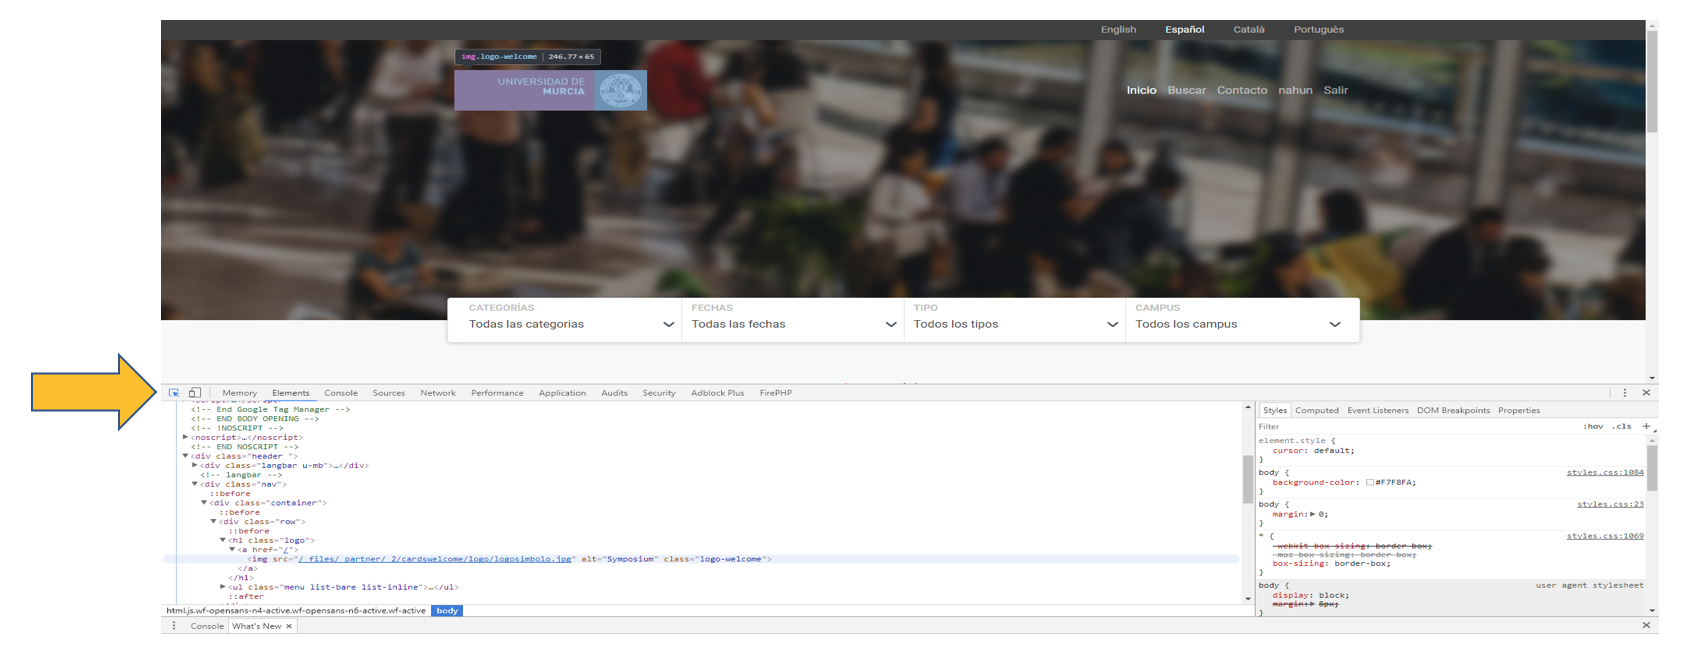Switch to the FirePHP tab
The image size is (1686, 650).
(x=776, y=393)
